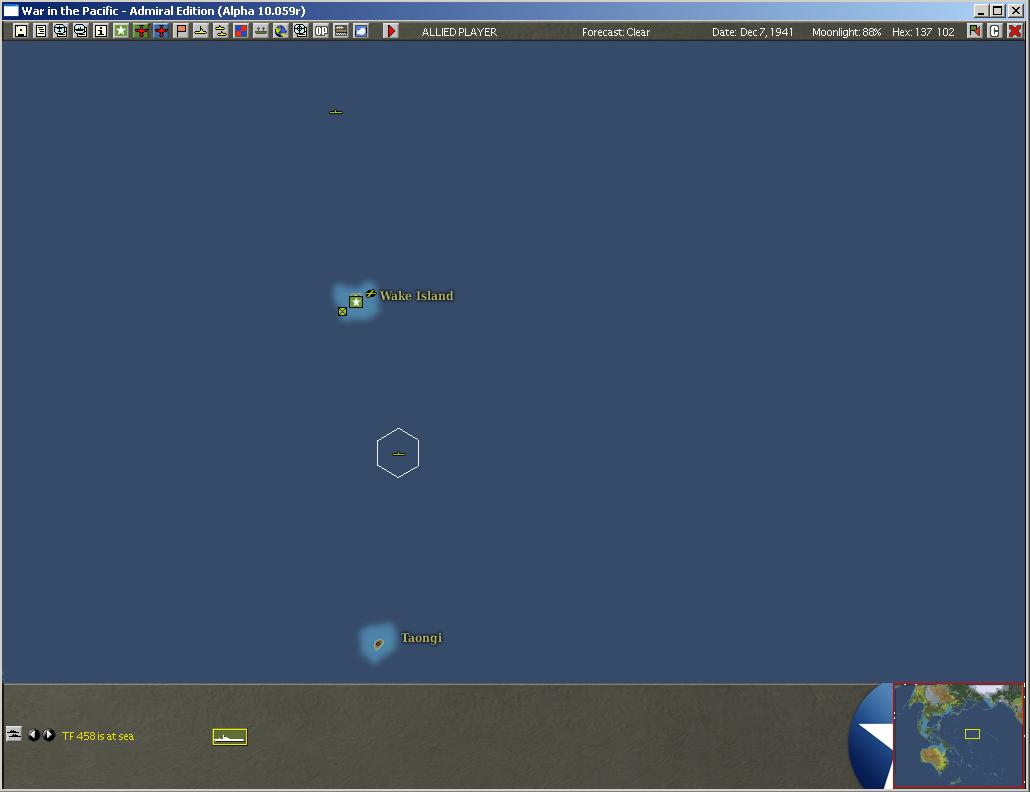Click the first toolbar icon with white square
The width and height of the screenshot is (1030, 792).
[x=20, y=31]
